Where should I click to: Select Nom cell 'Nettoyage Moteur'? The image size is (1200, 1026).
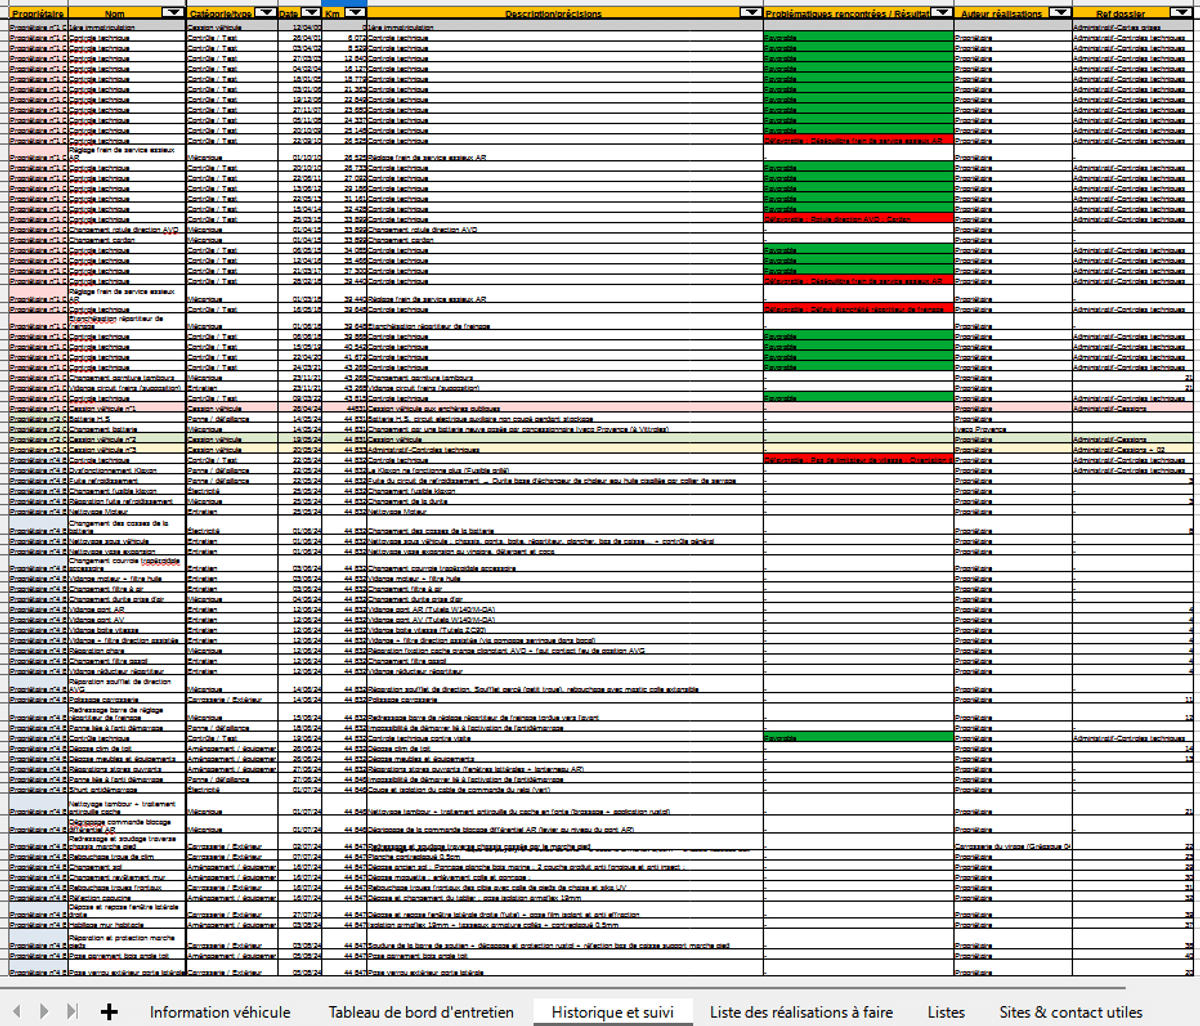point(127,511)
